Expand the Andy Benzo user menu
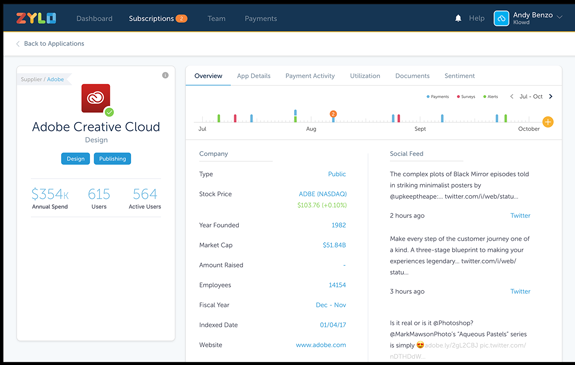 click(560, 17)
